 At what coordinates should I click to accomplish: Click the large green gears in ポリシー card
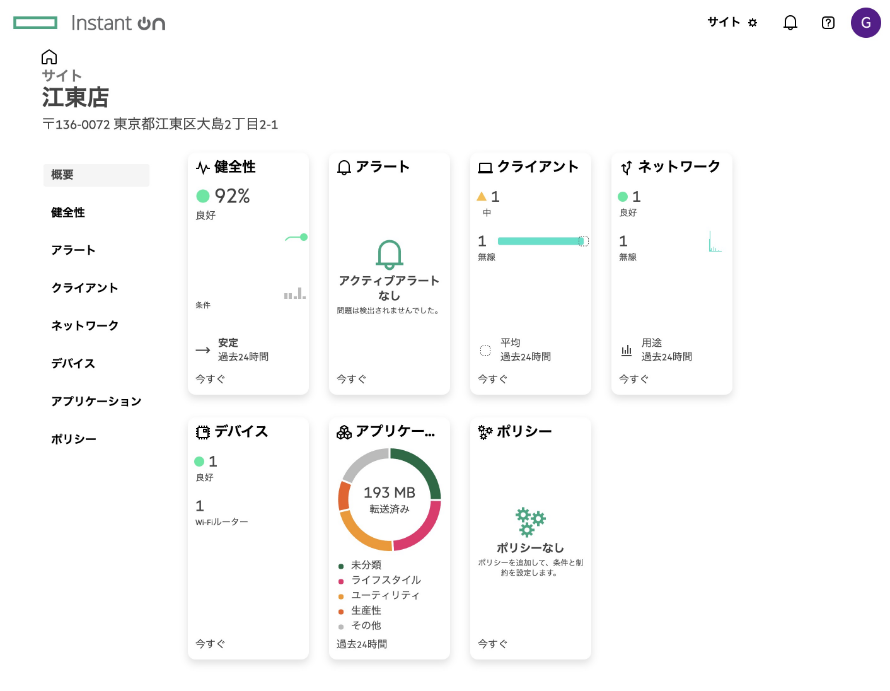530,522
